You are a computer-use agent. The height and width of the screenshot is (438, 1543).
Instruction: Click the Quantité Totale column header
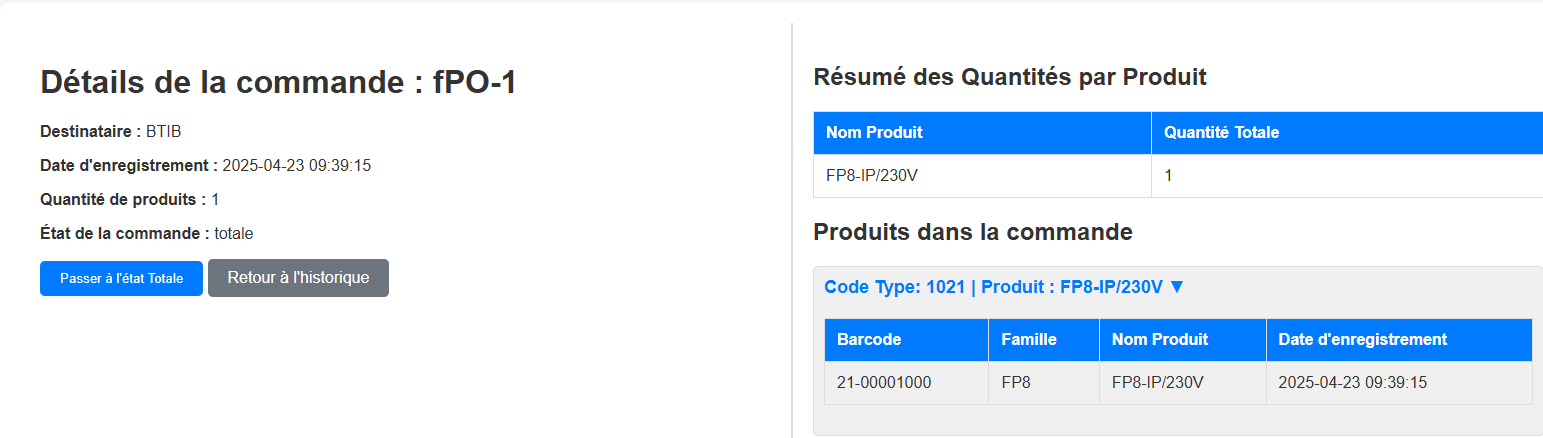(1221, 132)
